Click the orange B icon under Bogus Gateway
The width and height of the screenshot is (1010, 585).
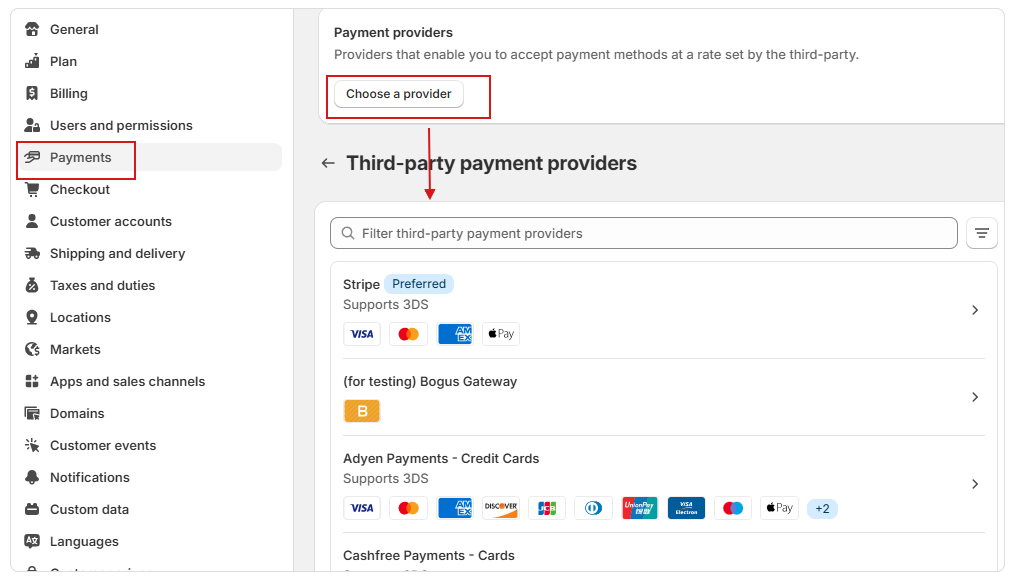coord(362,410)
